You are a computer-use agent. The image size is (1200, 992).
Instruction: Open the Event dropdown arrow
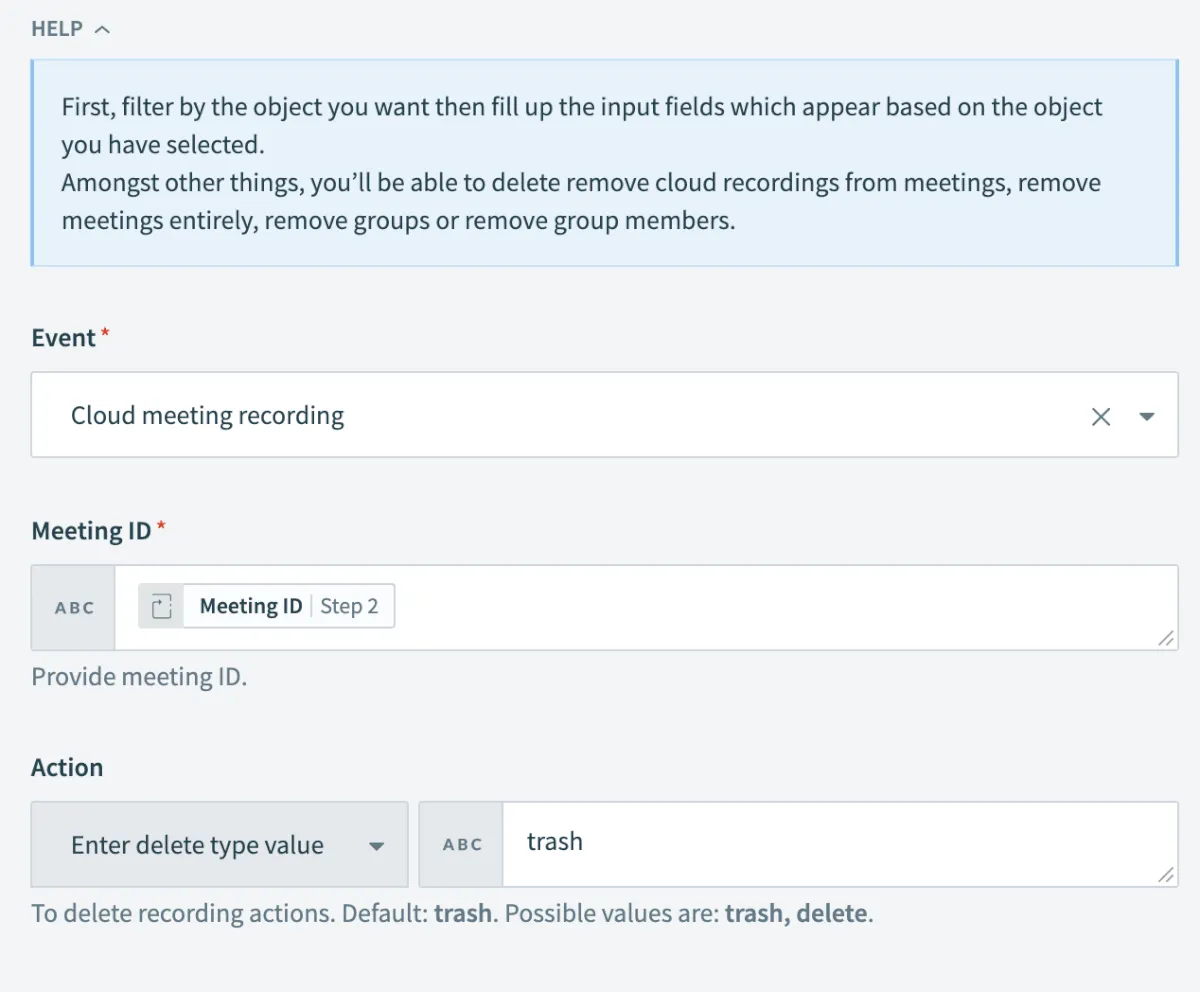click(x=1147, y=417)
